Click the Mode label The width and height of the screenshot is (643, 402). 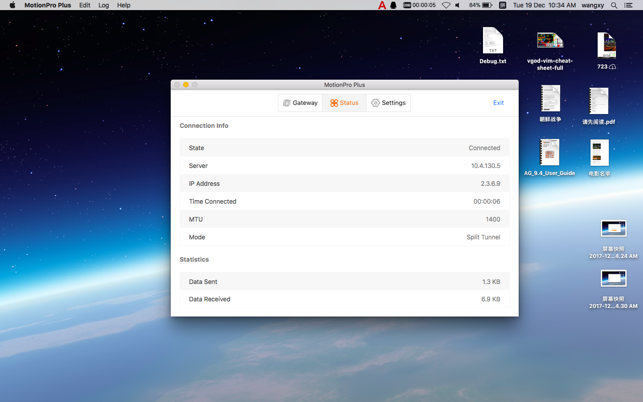197,237
